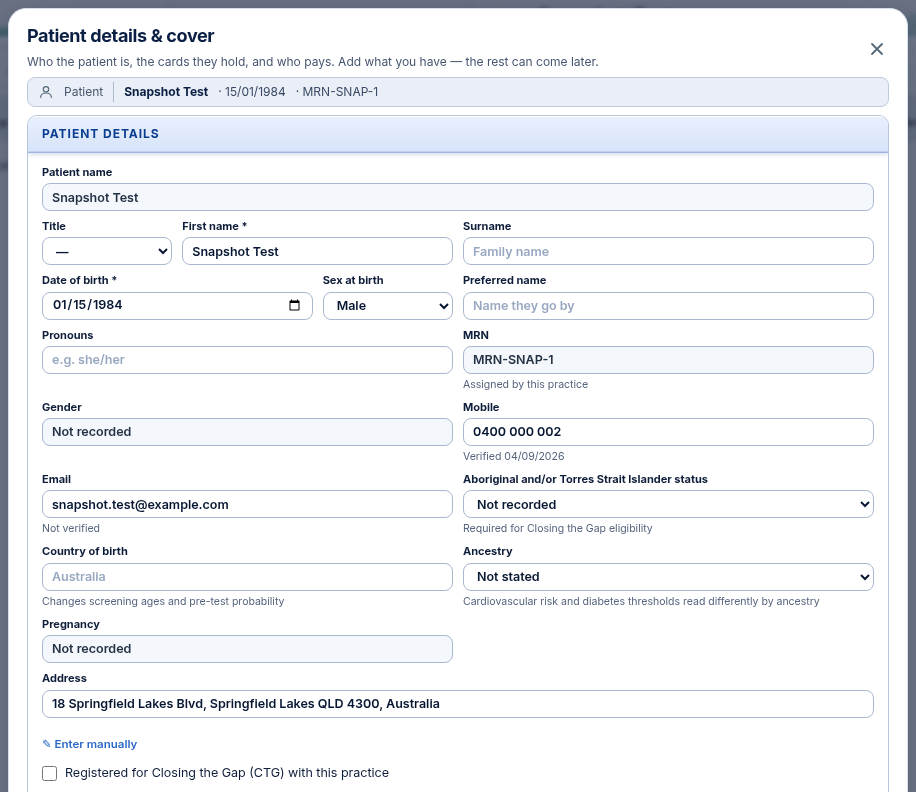Tick Registered for Closing the Gap checkbox
Viewport: 916px width, 792px height.
point(50,773)
